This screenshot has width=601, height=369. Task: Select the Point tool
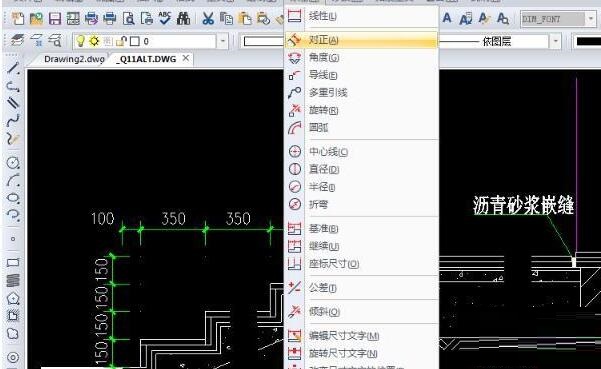pos(13,239)
